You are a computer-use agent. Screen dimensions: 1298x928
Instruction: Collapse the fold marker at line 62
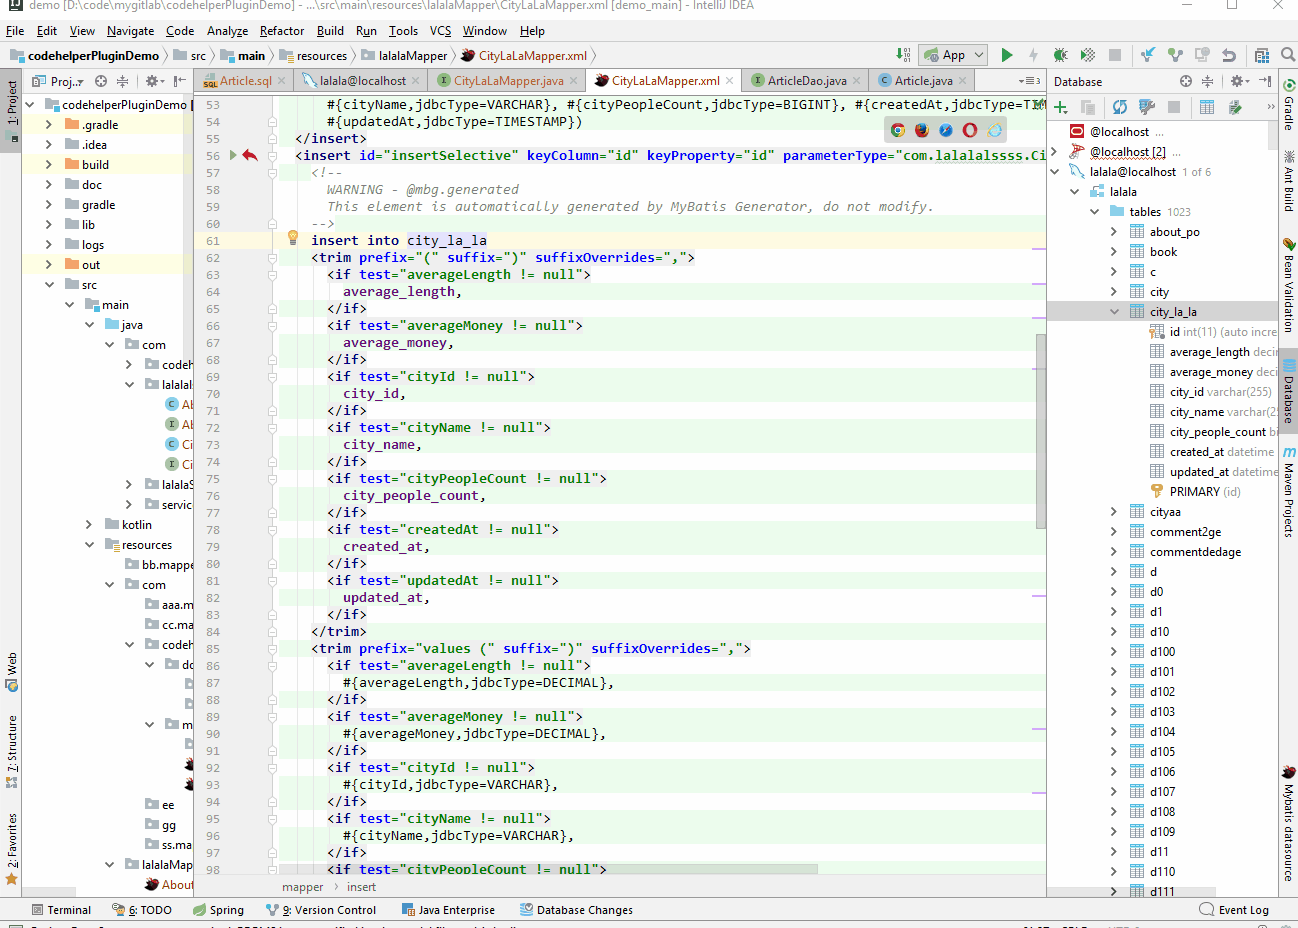(x=272, y=258)
